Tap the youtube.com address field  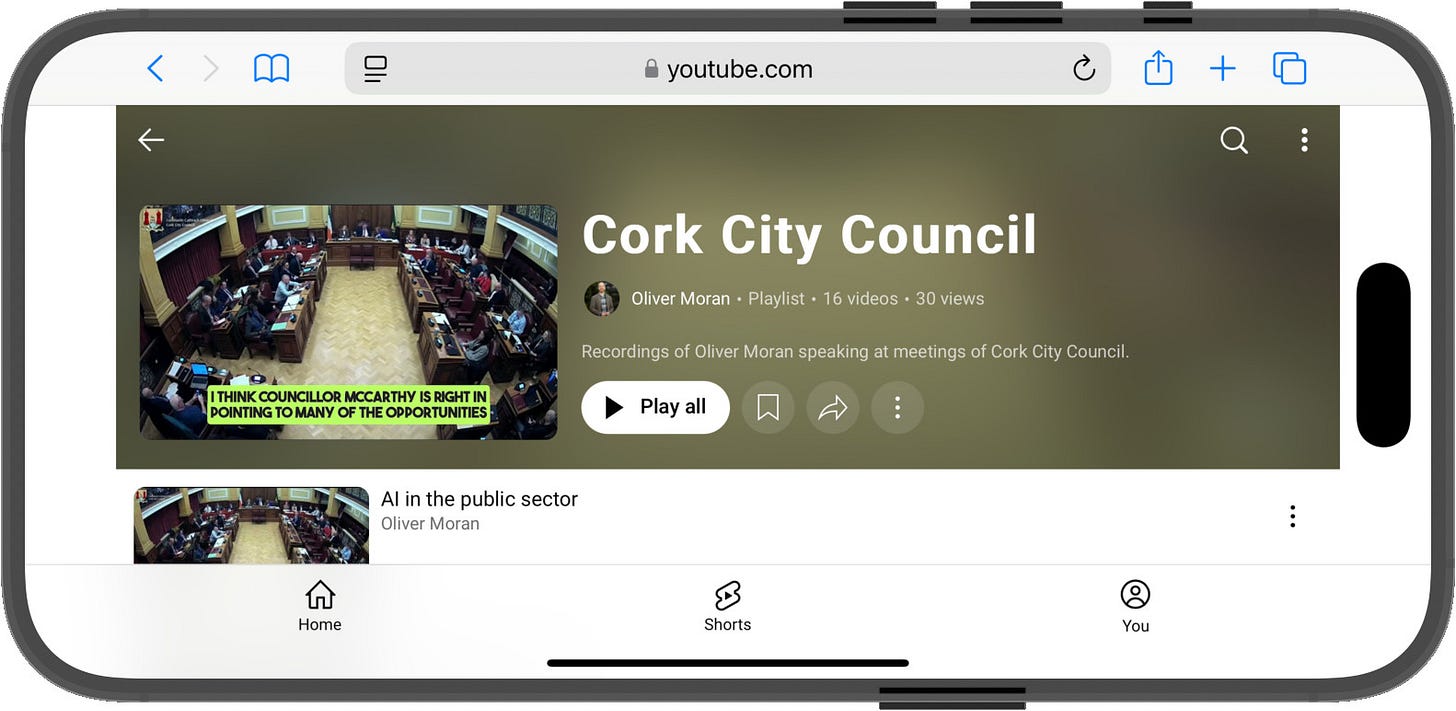[x=728, y=69]
